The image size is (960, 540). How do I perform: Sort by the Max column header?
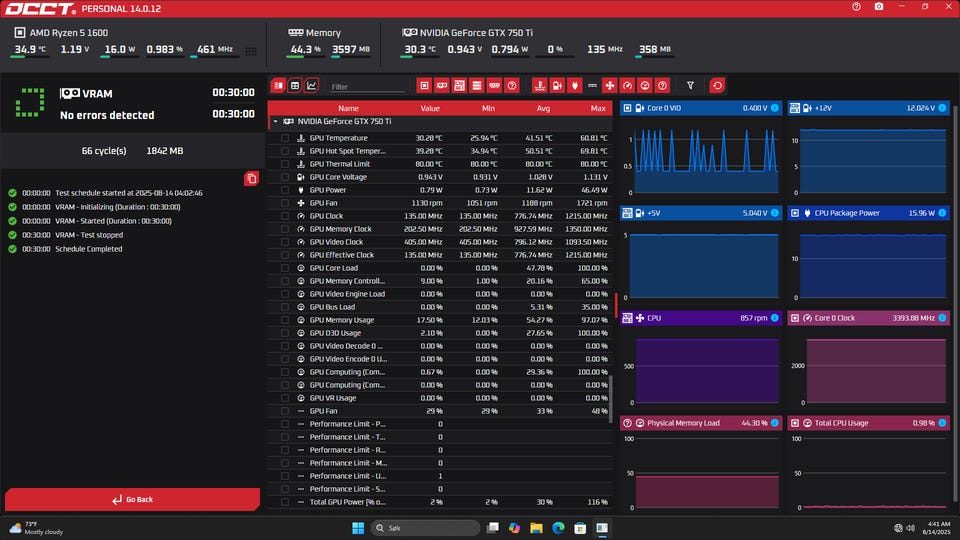click(598, 108)
